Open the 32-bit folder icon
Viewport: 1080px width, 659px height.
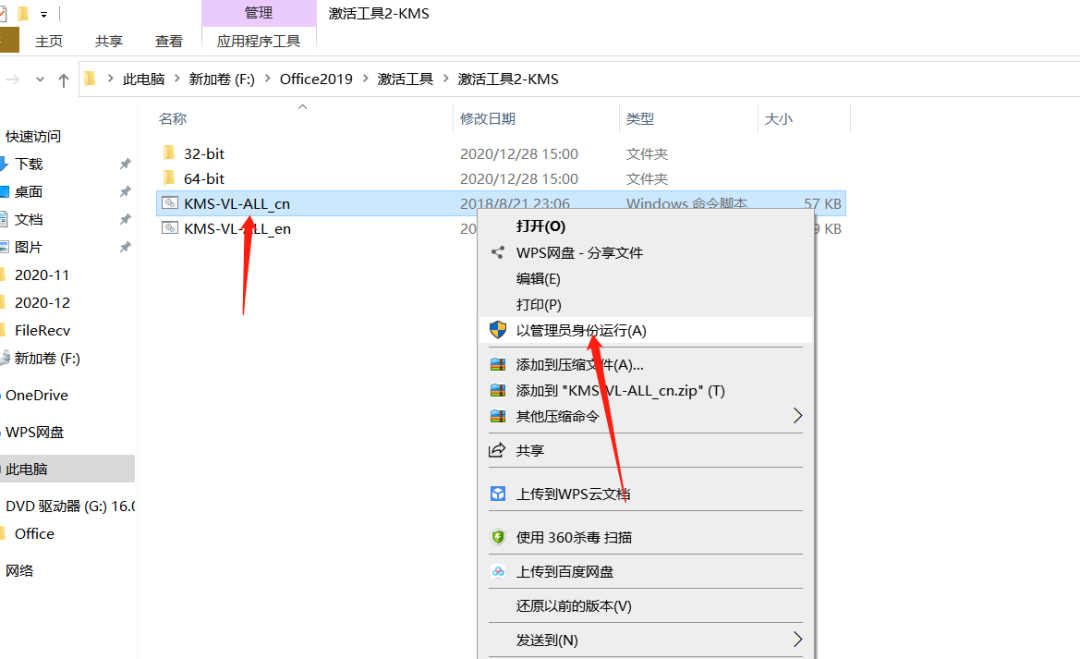[x=169, y=153]
